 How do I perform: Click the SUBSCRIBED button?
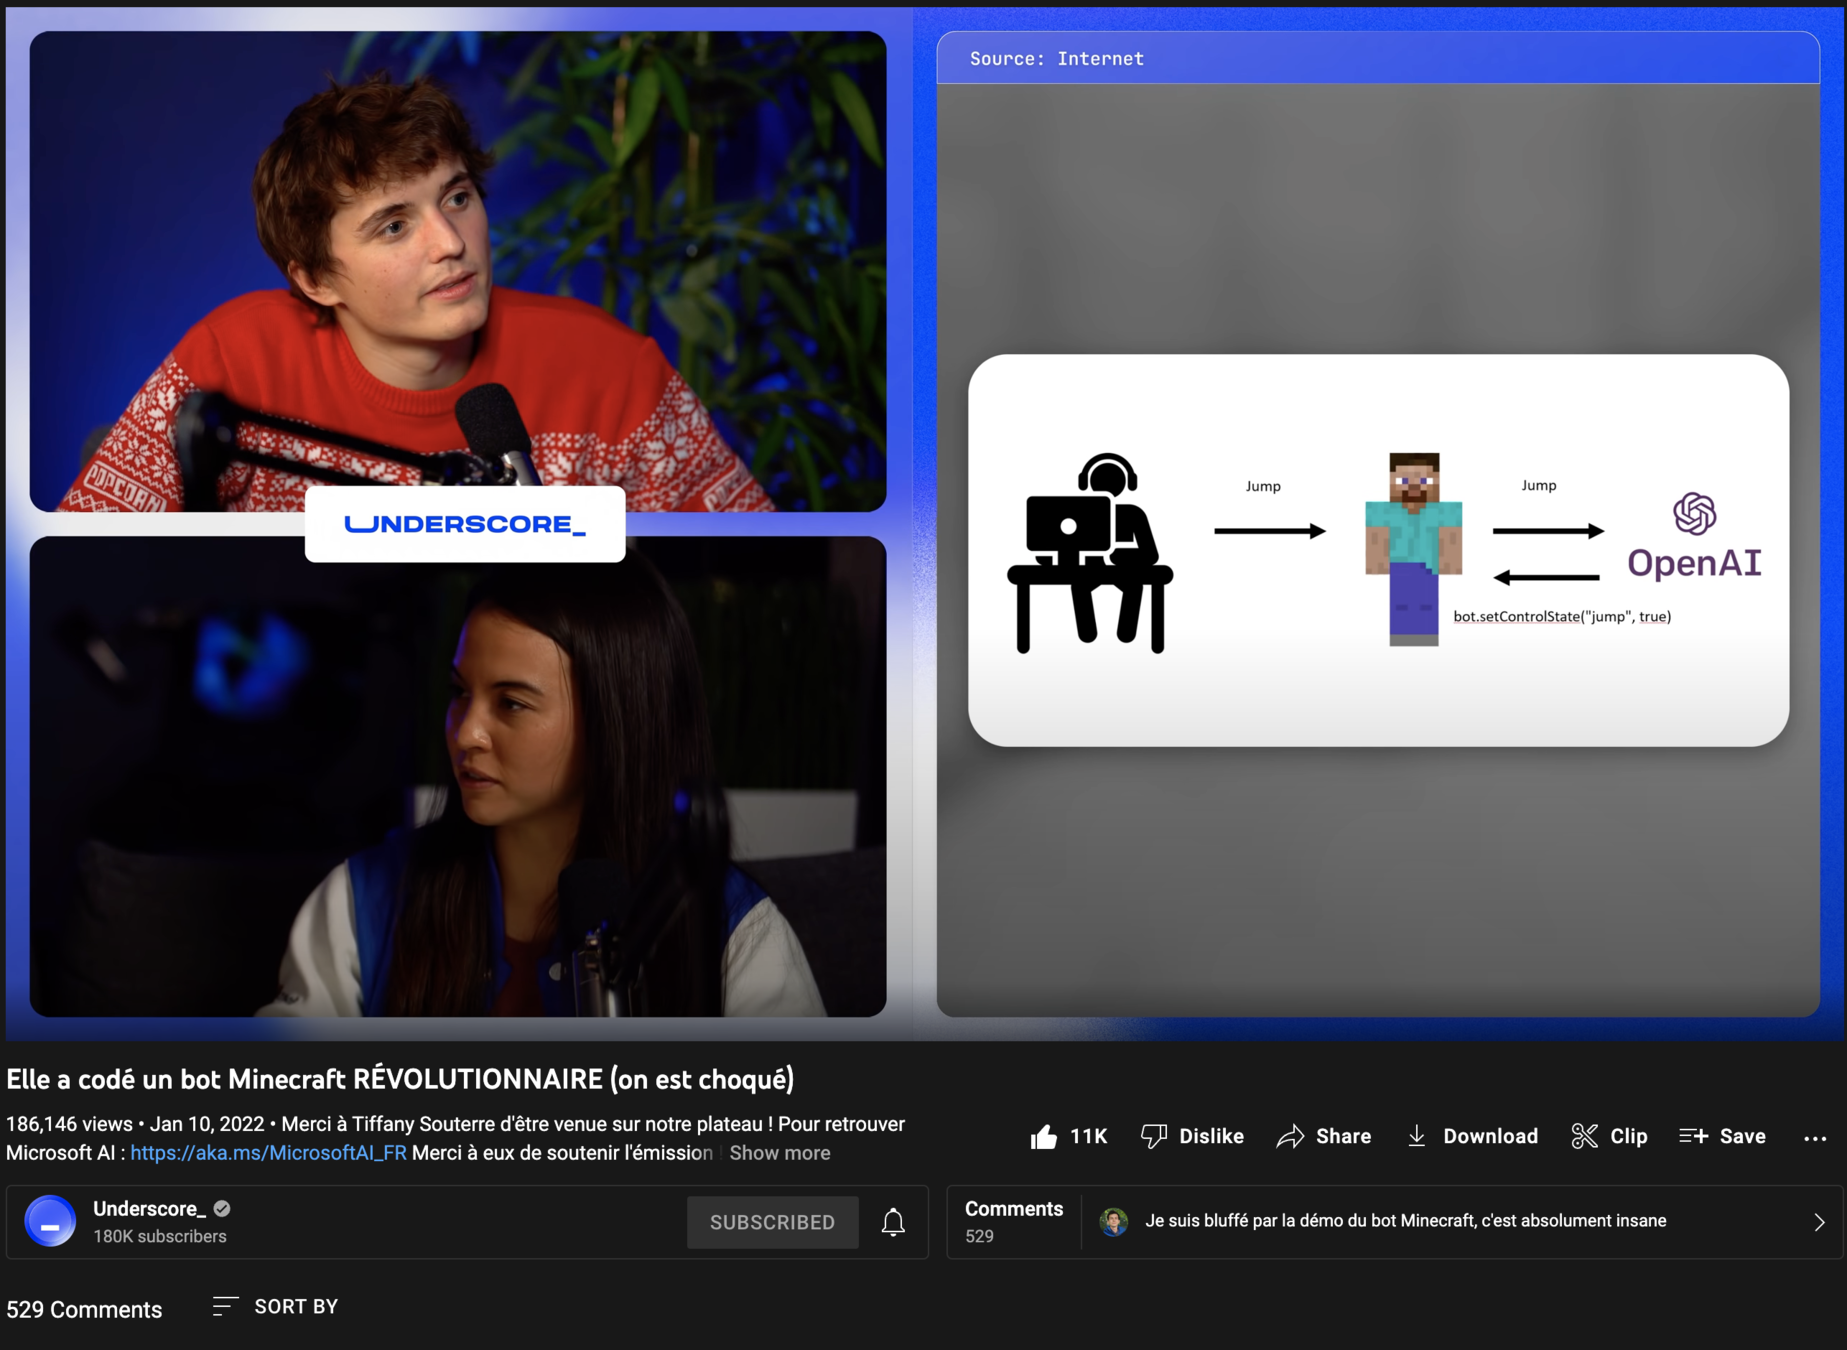click(x=772, y=1222)
